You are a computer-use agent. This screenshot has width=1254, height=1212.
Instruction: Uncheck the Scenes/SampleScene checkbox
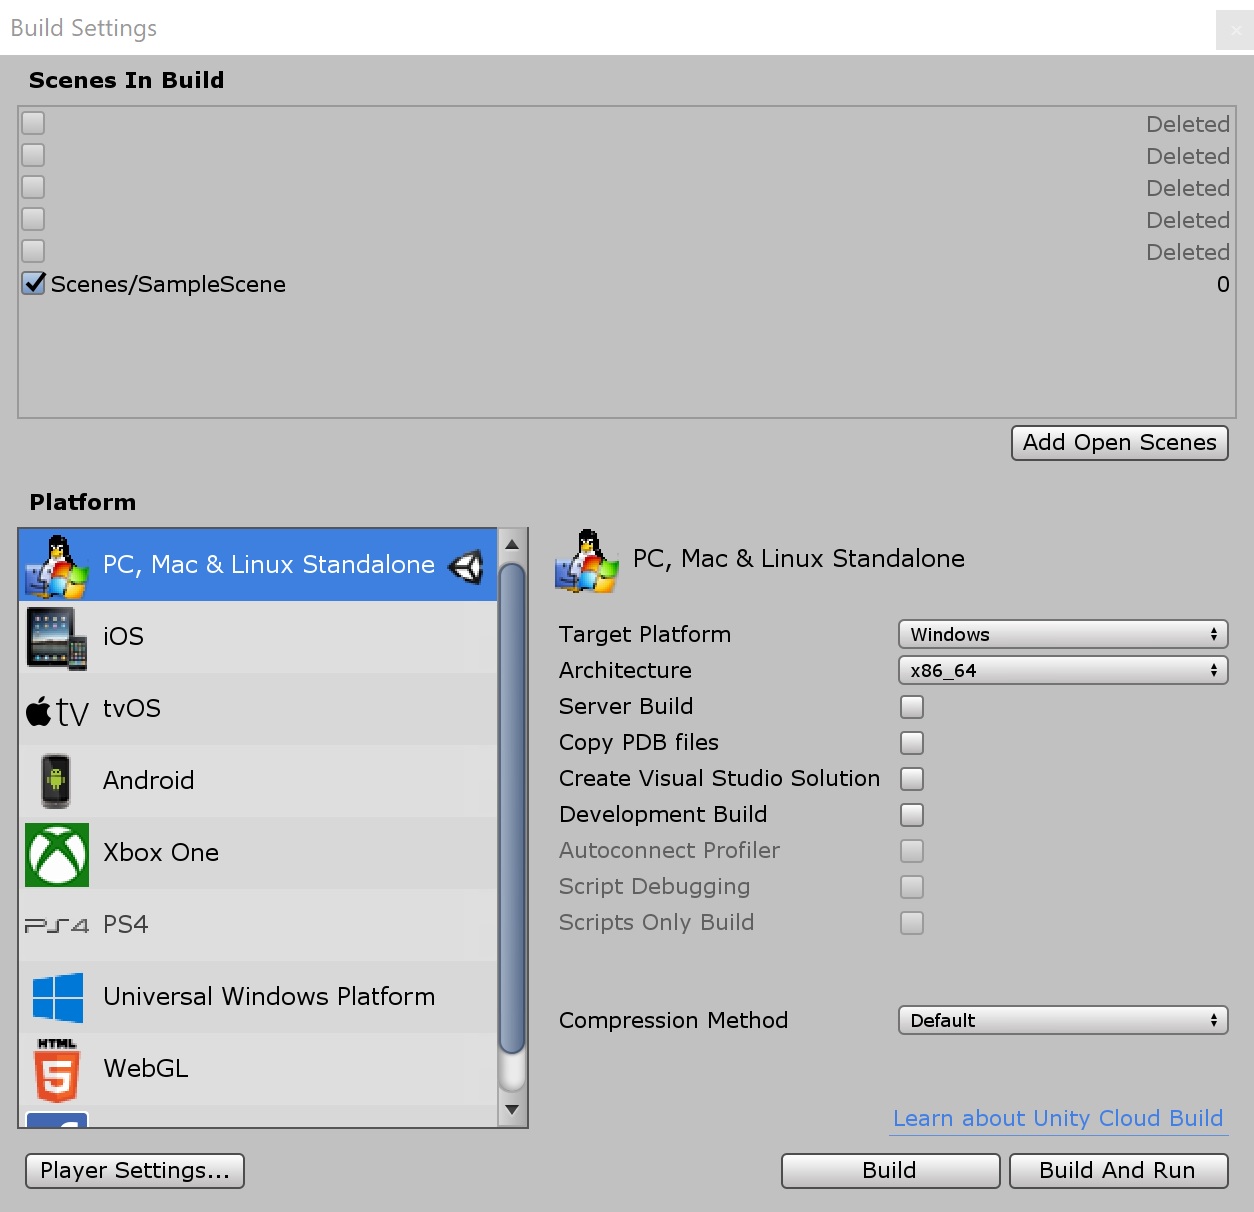coord(32,284)
